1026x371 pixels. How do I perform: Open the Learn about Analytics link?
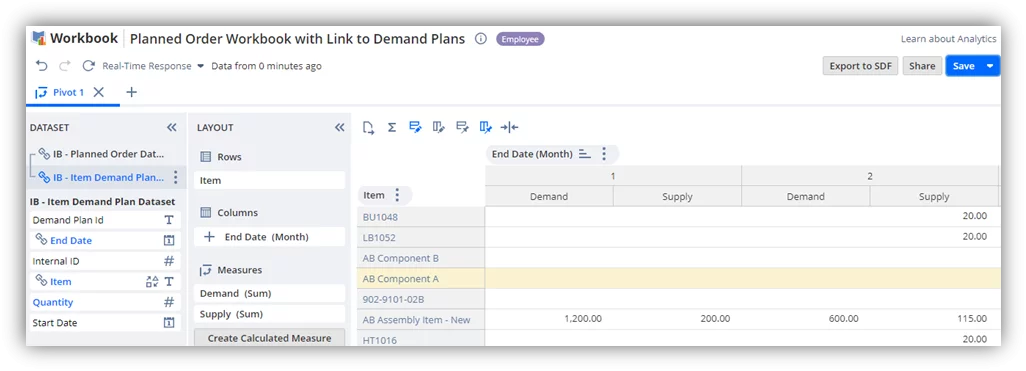[x=948, y=39]
